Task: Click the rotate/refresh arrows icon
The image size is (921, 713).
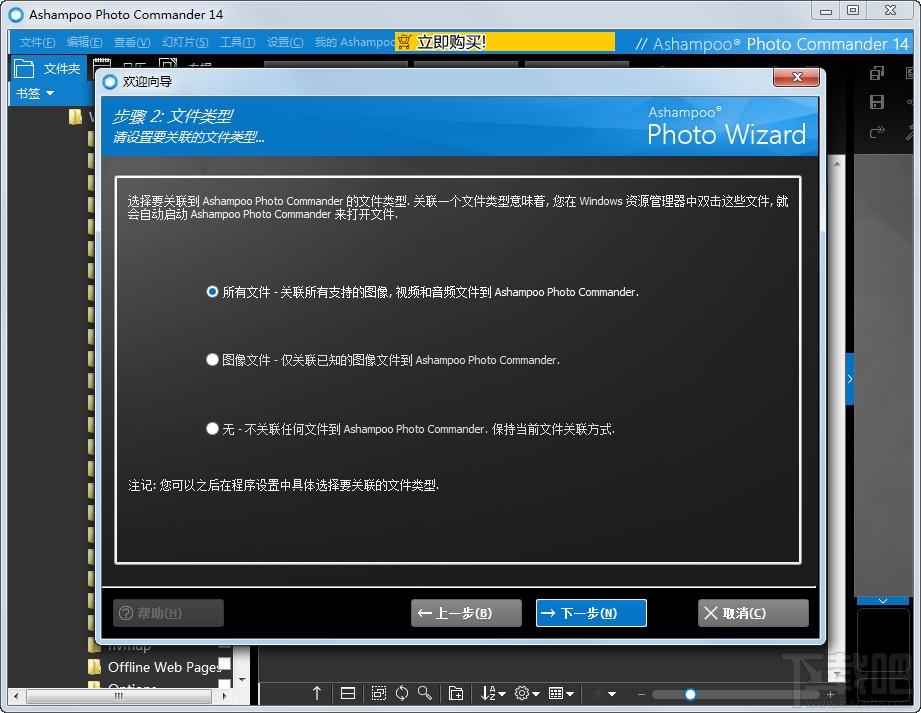Action: pos(402,694)
